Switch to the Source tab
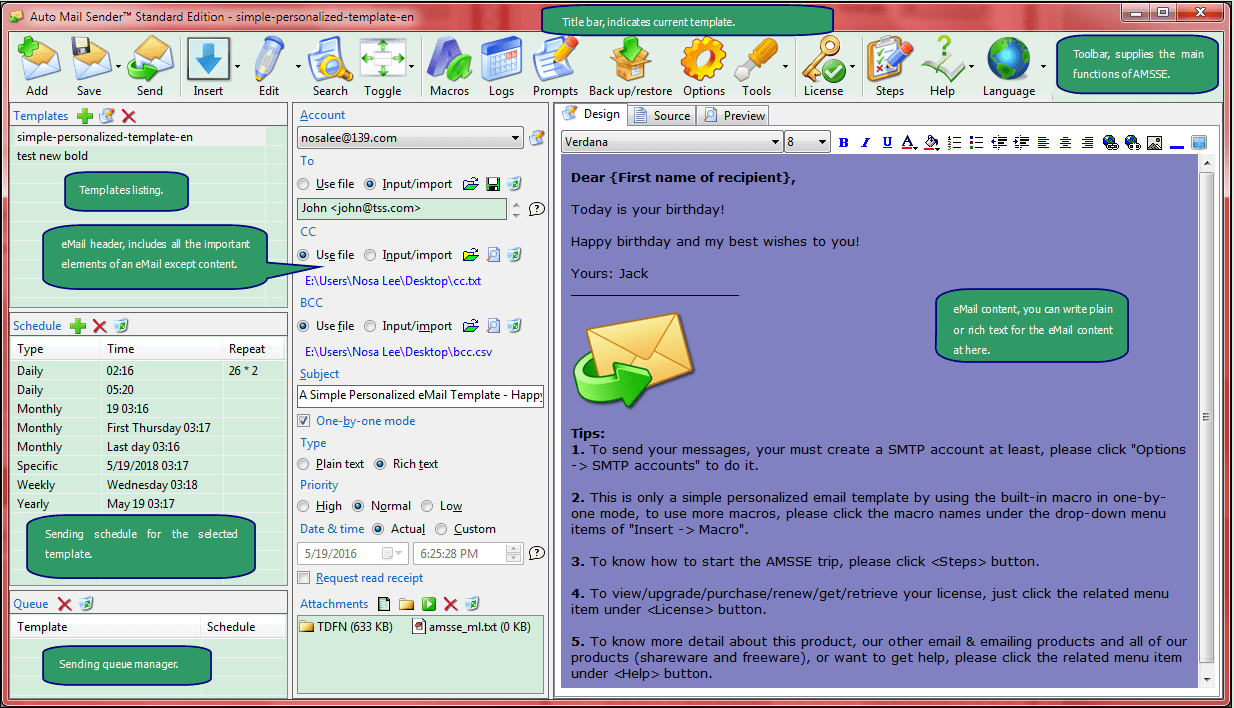The height and width of the screenshot is (708, 1234). [663, 115]
